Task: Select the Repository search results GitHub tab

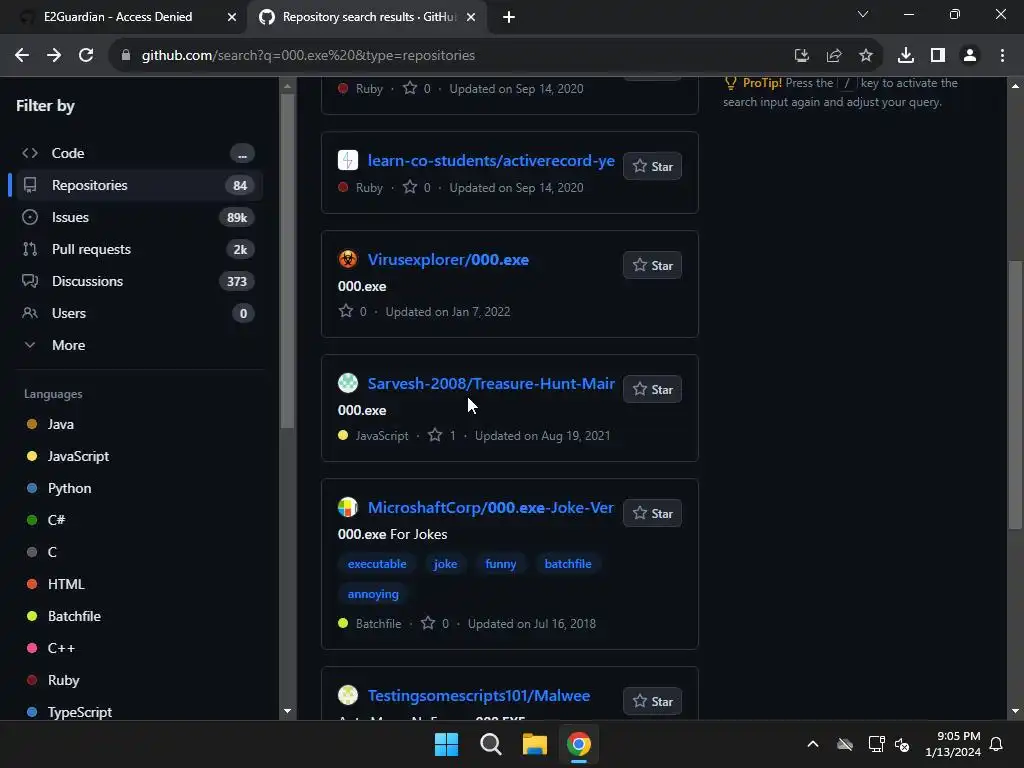Action: (369, 17)
